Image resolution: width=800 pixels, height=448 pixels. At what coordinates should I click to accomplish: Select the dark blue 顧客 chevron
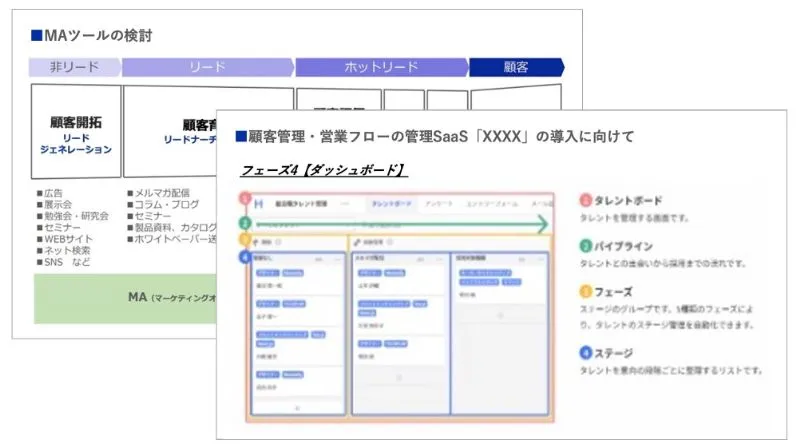(516, 67)
